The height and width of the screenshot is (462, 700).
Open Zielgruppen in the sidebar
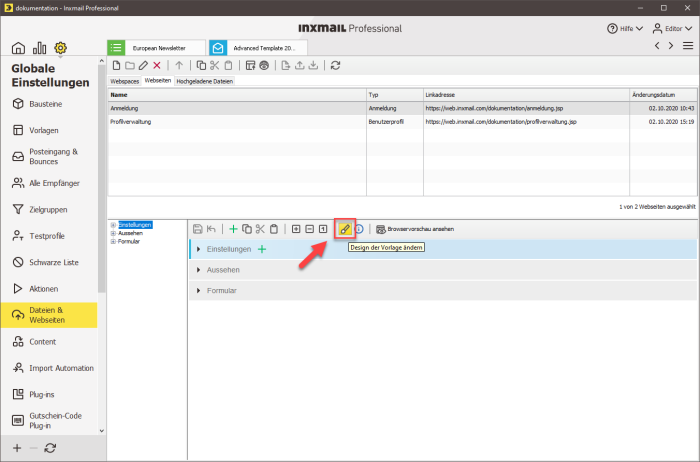coord(49,209)
